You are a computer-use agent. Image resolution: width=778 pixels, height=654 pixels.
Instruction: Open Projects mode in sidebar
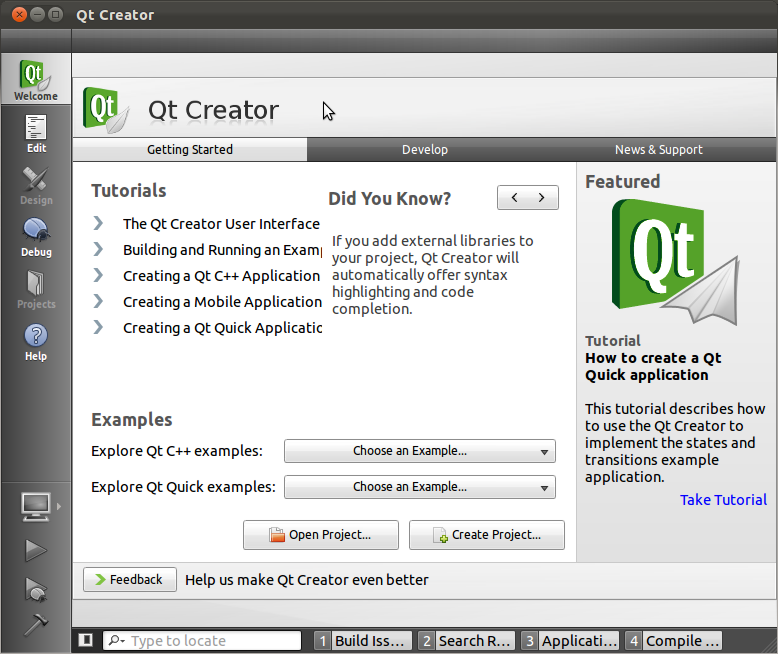click(x=36, y=290)
